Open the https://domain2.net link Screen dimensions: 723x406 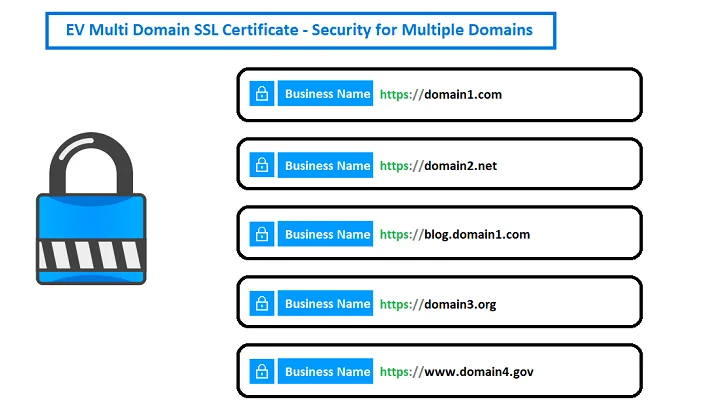click(438, 166)
